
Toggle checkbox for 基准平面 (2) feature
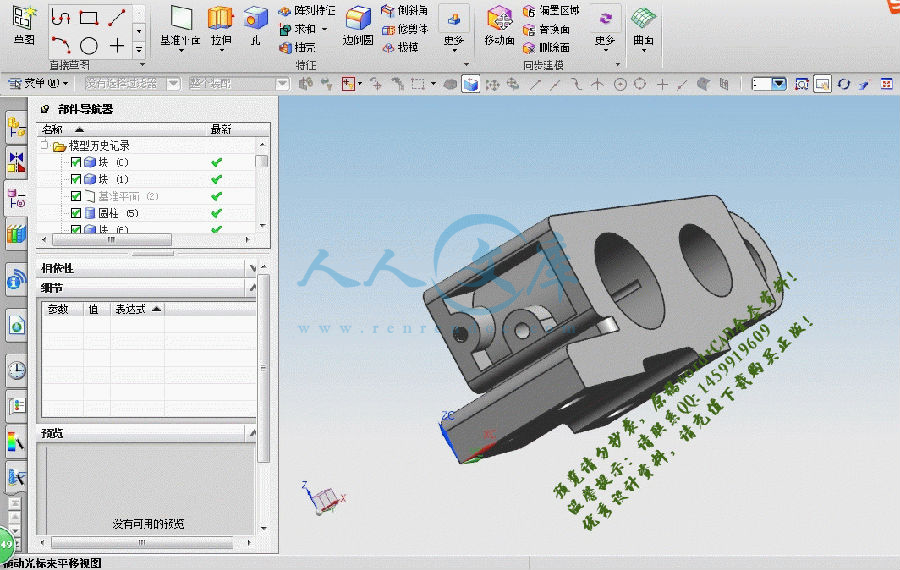click(76, 196)
